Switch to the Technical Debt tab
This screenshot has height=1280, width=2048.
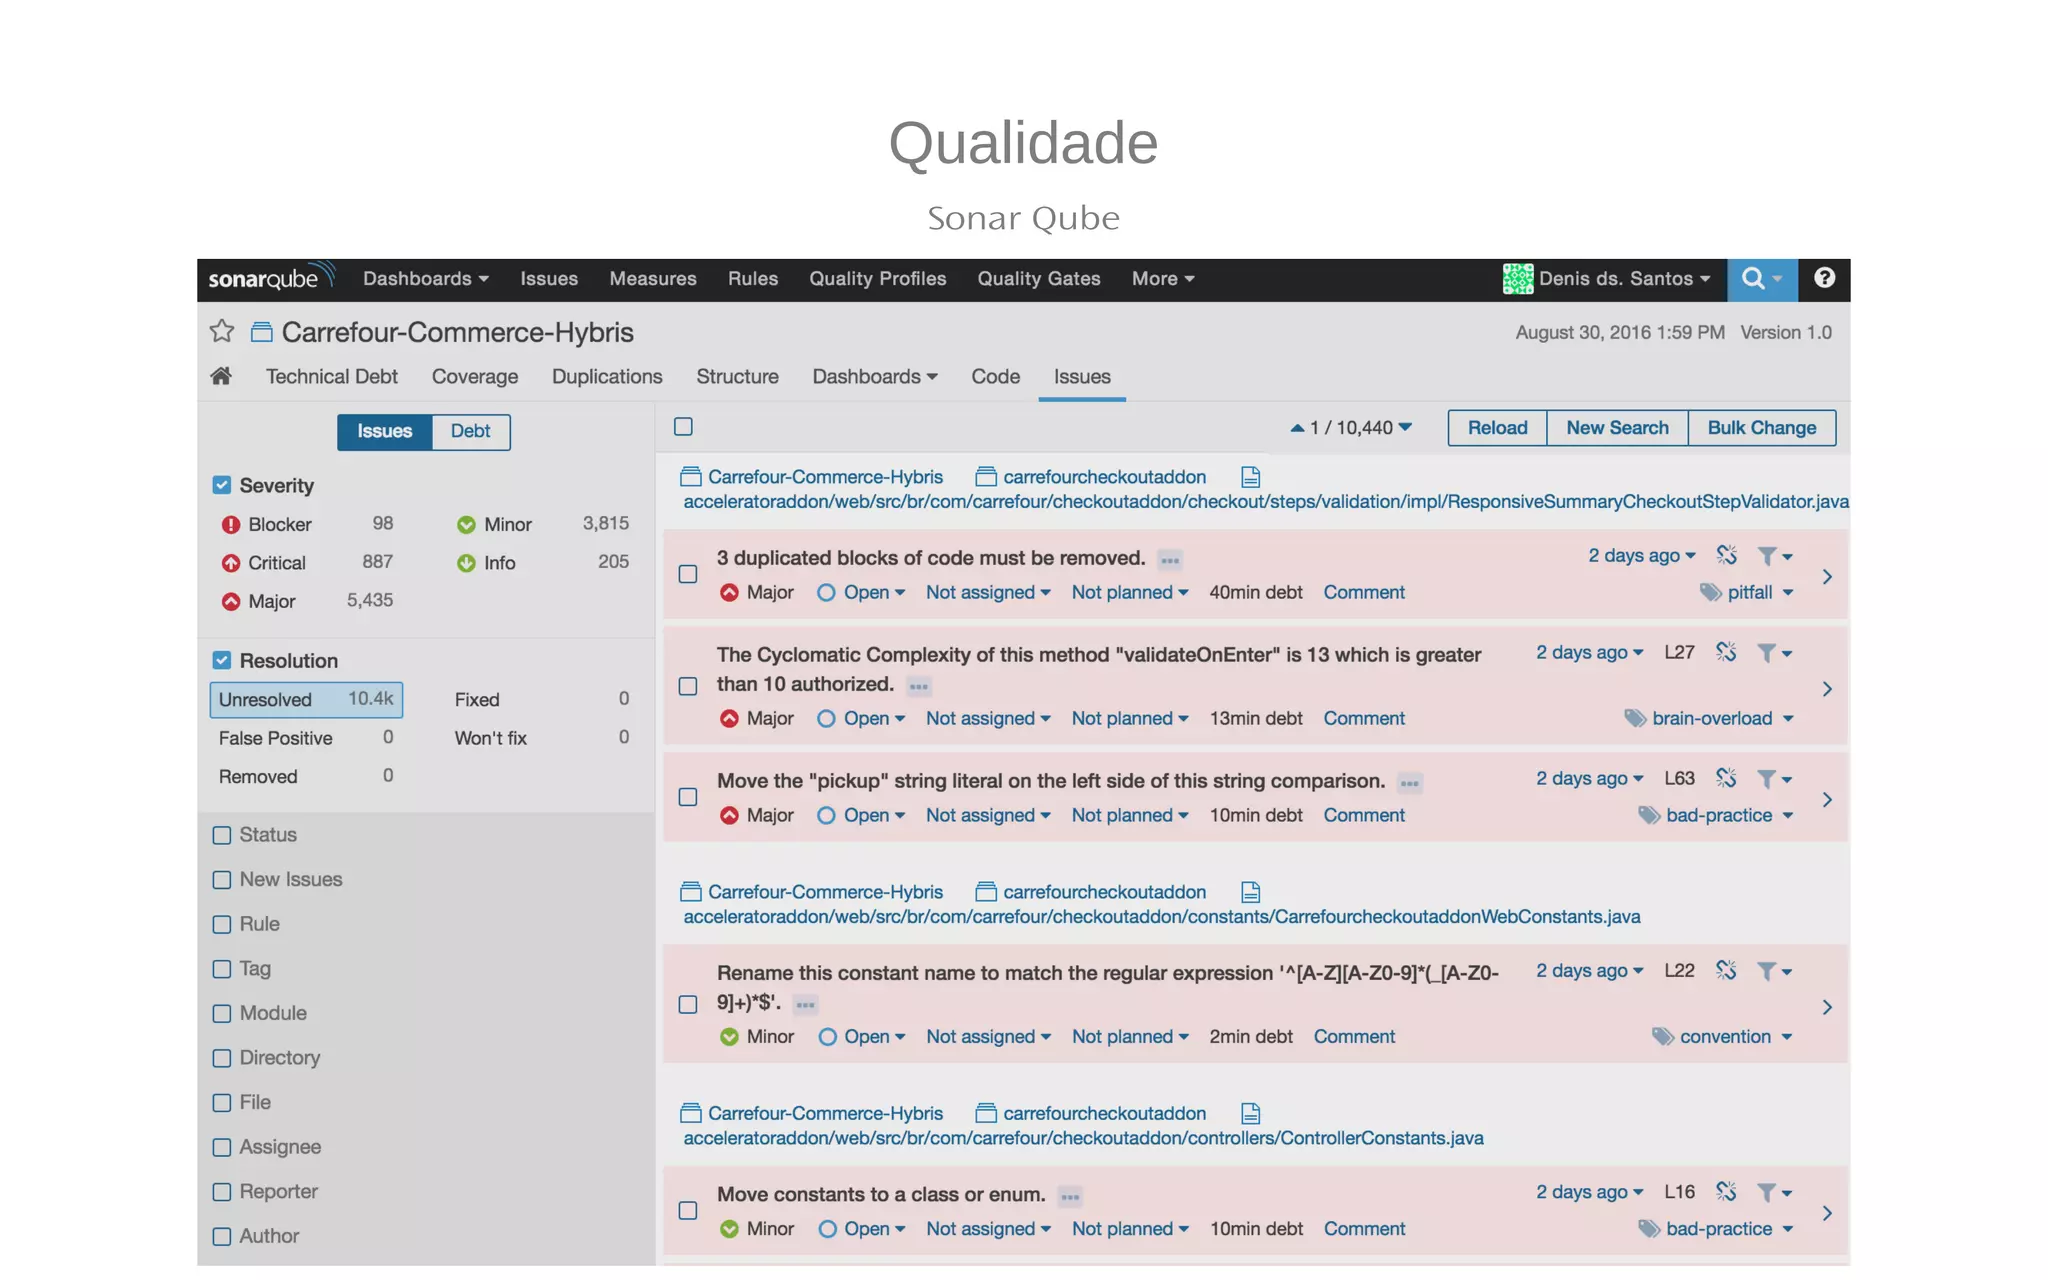332,376
